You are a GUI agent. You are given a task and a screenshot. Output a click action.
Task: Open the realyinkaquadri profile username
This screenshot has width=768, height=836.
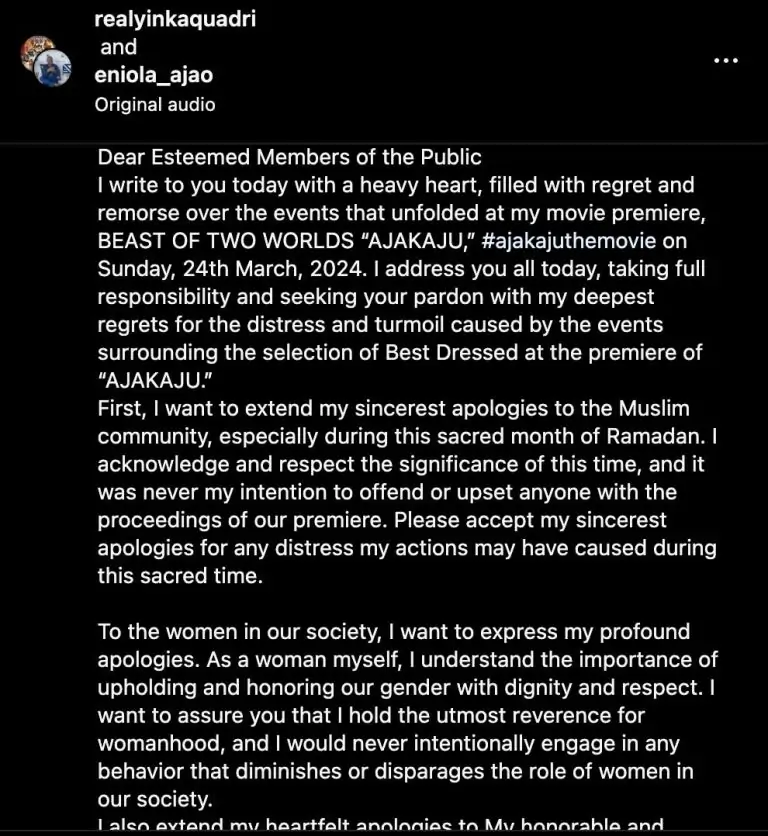point(175,19)
